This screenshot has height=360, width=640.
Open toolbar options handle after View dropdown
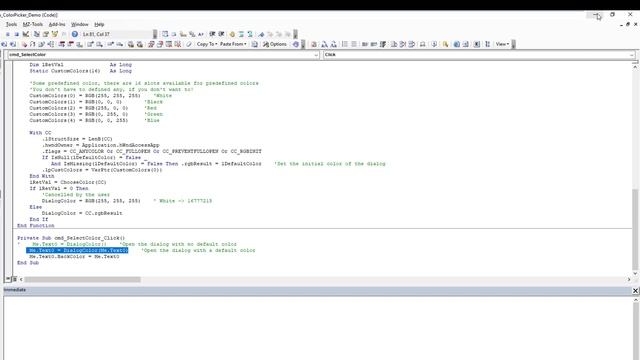coord(513,44)
